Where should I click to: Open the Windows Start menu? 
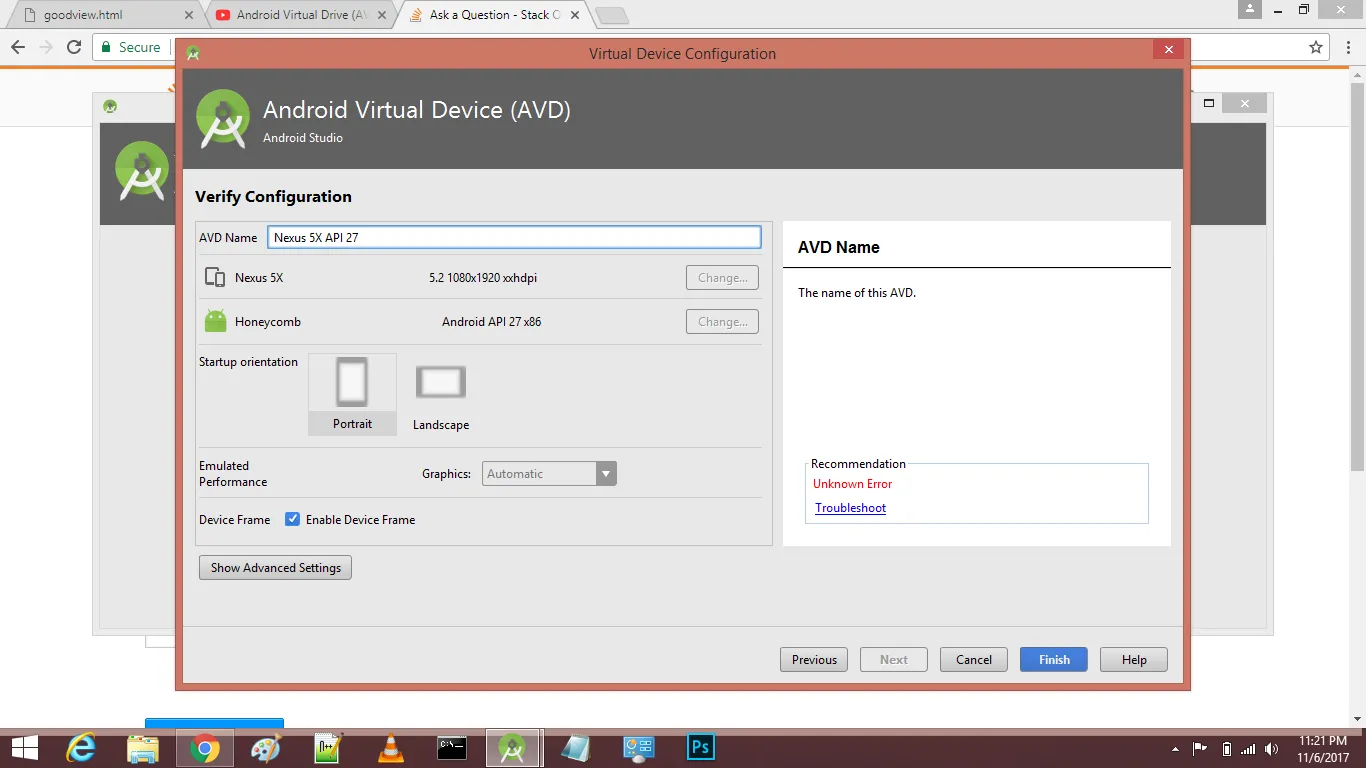point(24,748)
